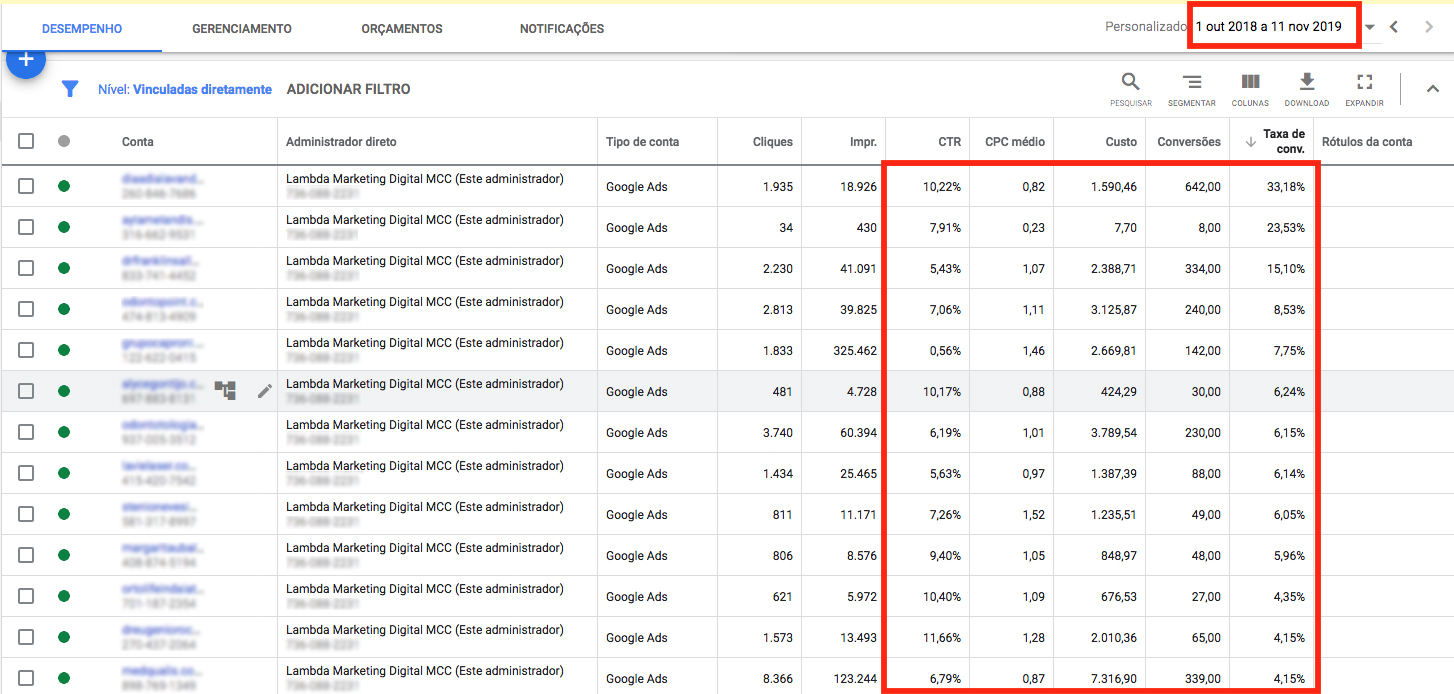Open the Colunas columns editor

1250,89
